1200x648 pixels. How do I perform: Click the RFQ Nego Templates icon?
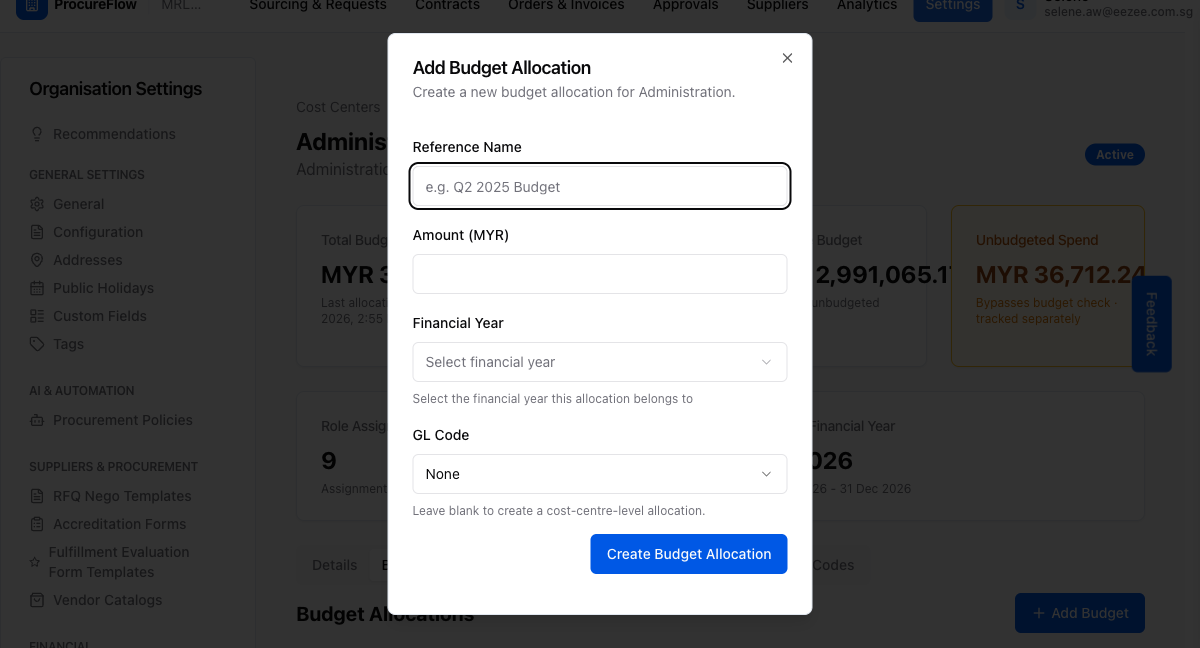click(x=37, y=496)
